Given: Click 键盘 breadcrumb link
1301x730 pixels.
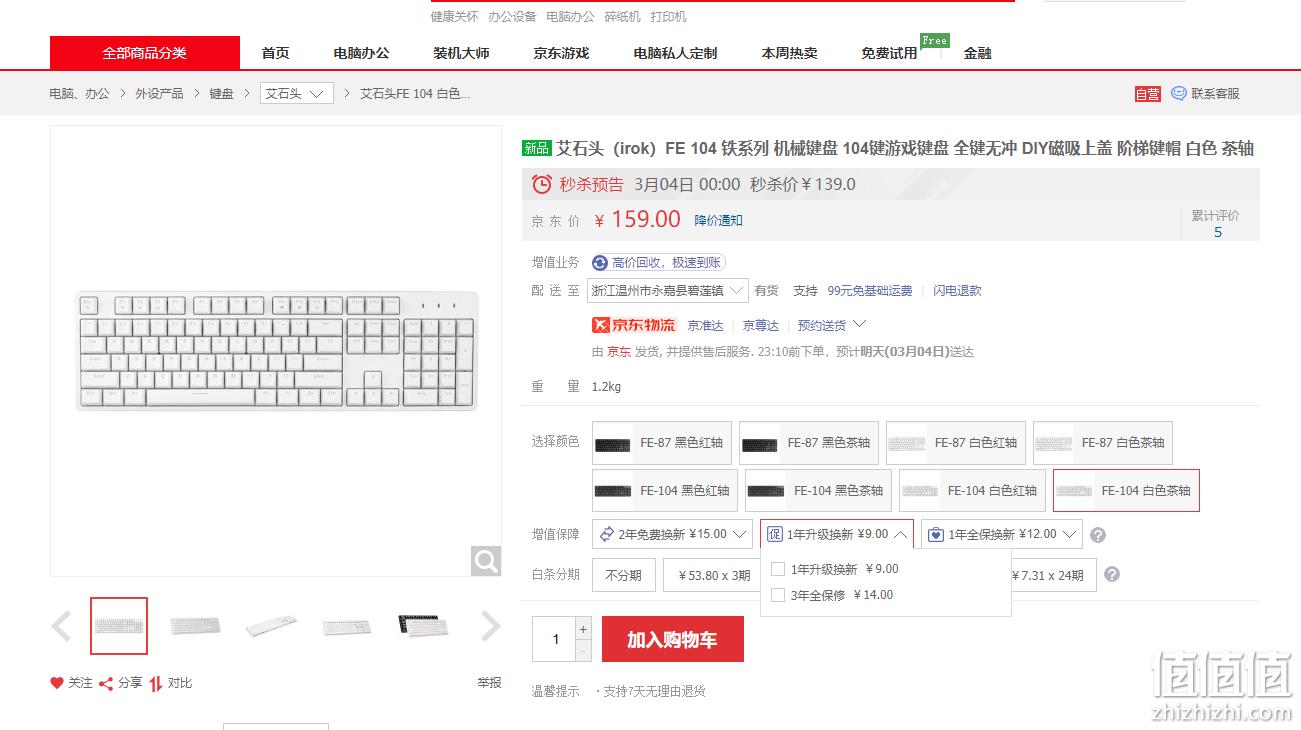Looking at the screenshot, I should (221, 93).
